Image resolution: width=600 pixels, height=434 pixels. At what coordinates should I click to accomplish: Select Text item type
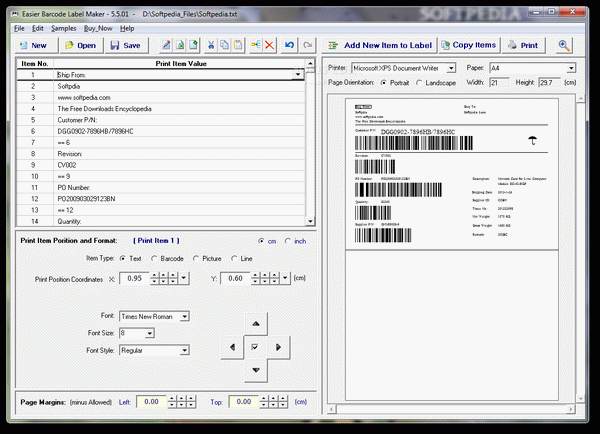click(123, 259)
